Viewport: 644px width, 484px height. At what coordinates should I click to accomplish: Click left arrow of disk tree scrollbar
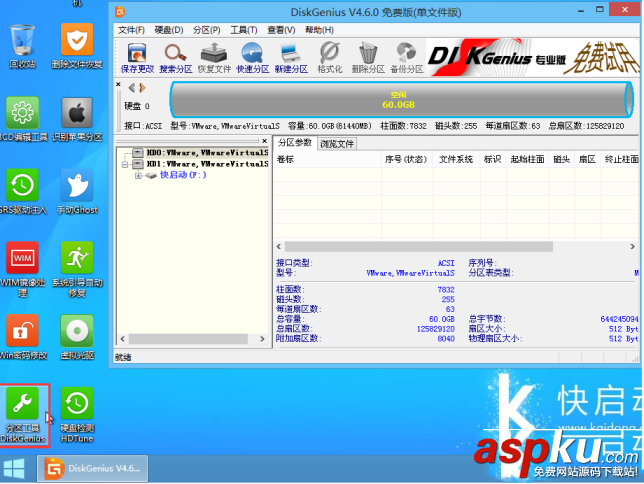[x=122, y=339]
